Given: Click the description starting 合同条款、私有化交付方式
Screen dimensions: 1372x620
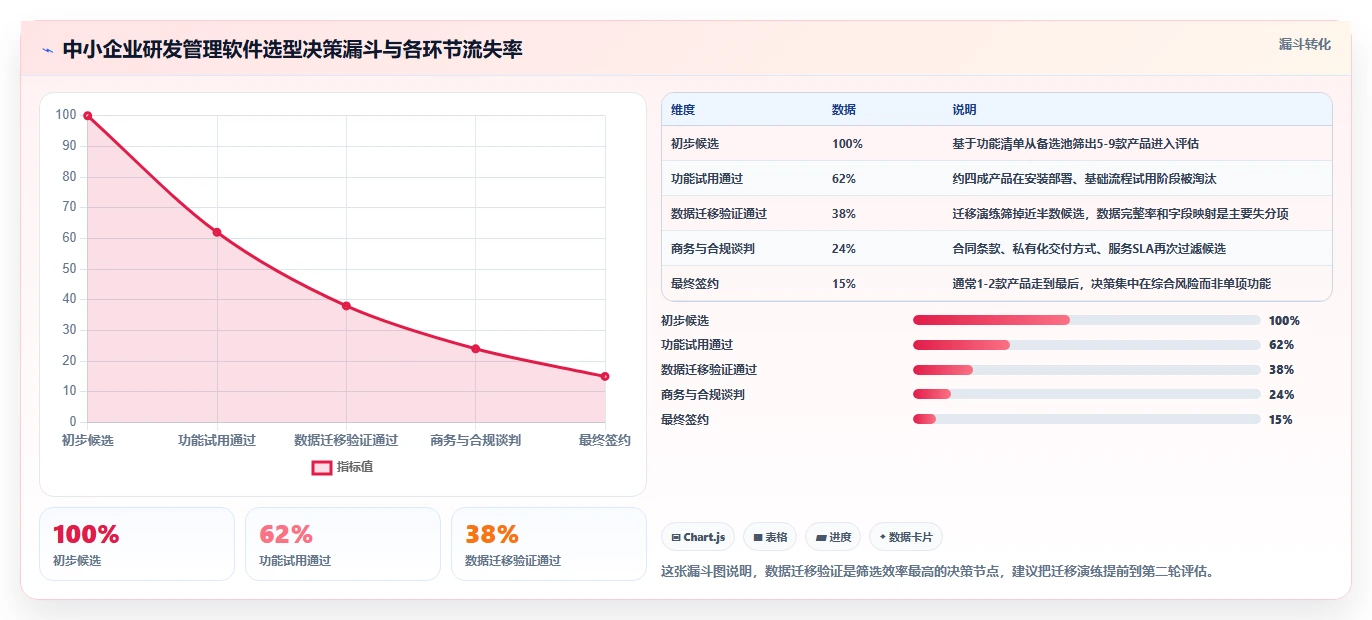Looking at the screenshot, I should tap(1089, 249).
